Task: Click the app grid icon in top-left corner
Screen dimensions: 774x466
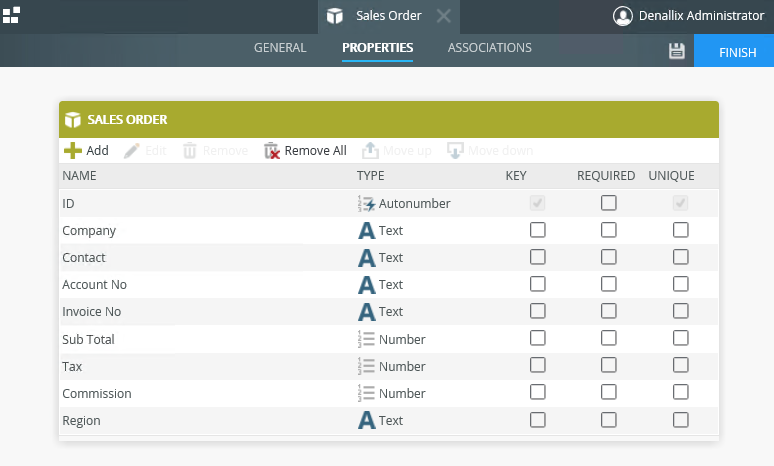Action: [x=11, y=15]
